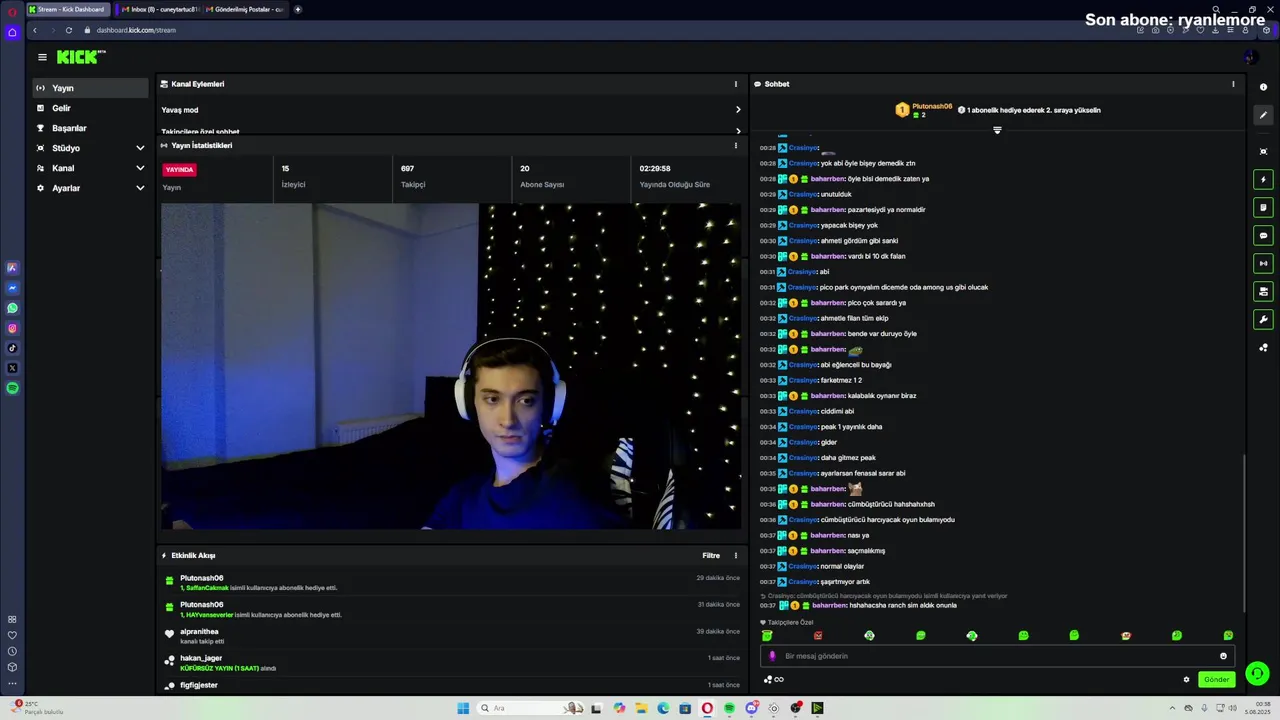Collapse the gift leaderboard arrow in chat
This screenshot has height=720, width=1280.
pyautogui.click(x=997, y=130)
